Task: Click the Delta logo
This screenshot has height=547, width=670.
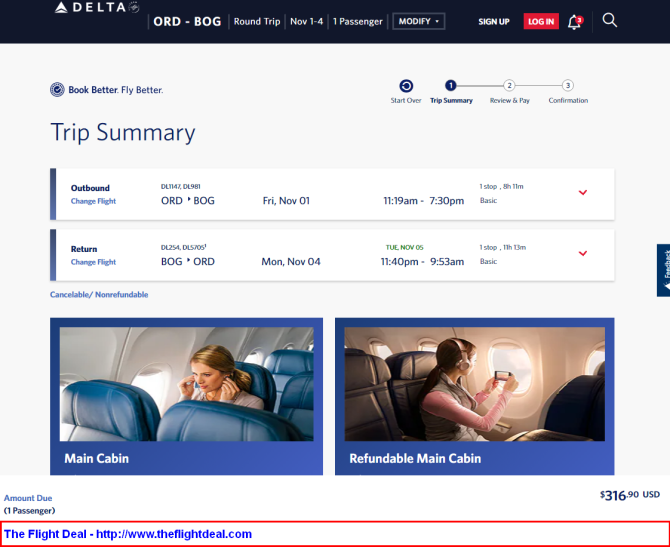Action: click(97, 7)
